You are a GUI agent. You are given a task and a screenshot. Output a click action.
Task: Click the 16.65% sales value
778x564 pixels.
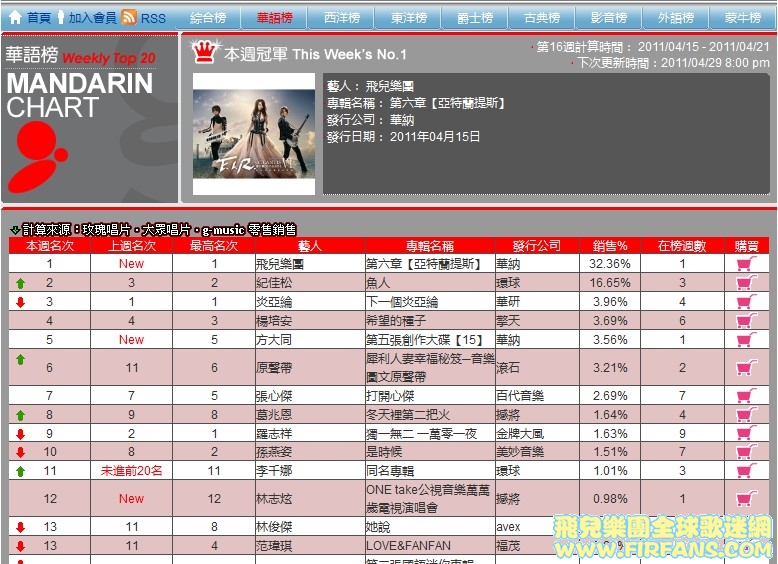click(x=610, y=283)
